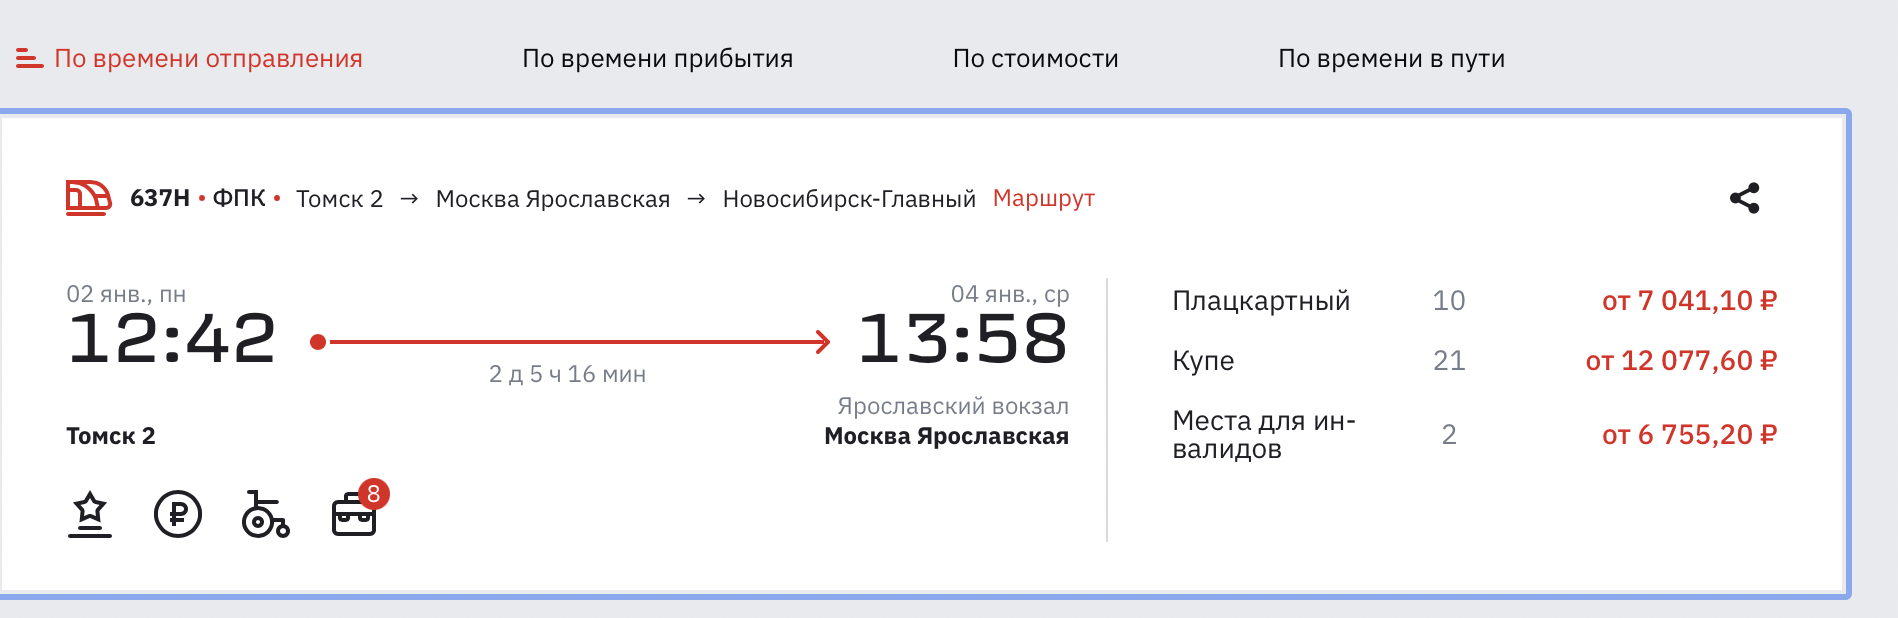The width and height of the screenshot is (1898, 618).
Task: Click departure time 12:42
Action: 172,338
